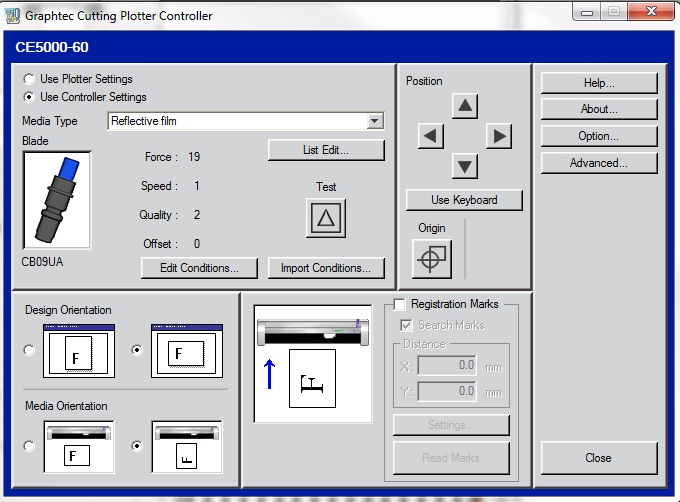Click the Graphtec app icon in the title bar
This screenshot has height=502, width=680.
[12, 16]
